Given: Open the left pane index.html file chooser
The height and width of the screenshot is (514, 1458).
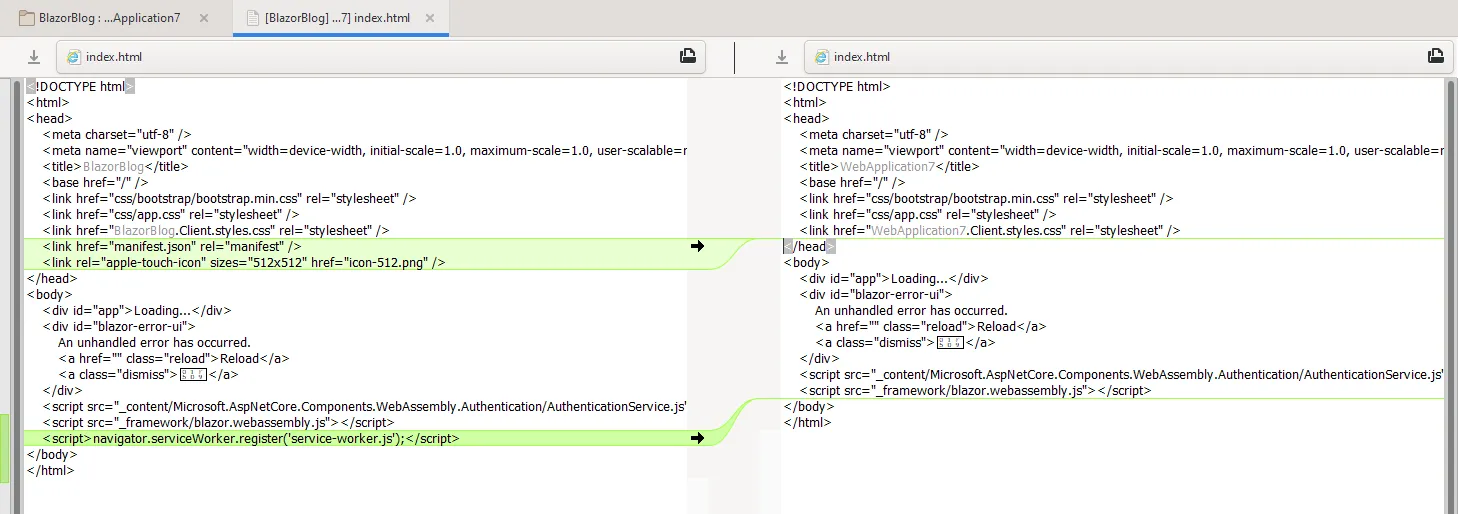Looking at the screenshot, I should [381, 57].
